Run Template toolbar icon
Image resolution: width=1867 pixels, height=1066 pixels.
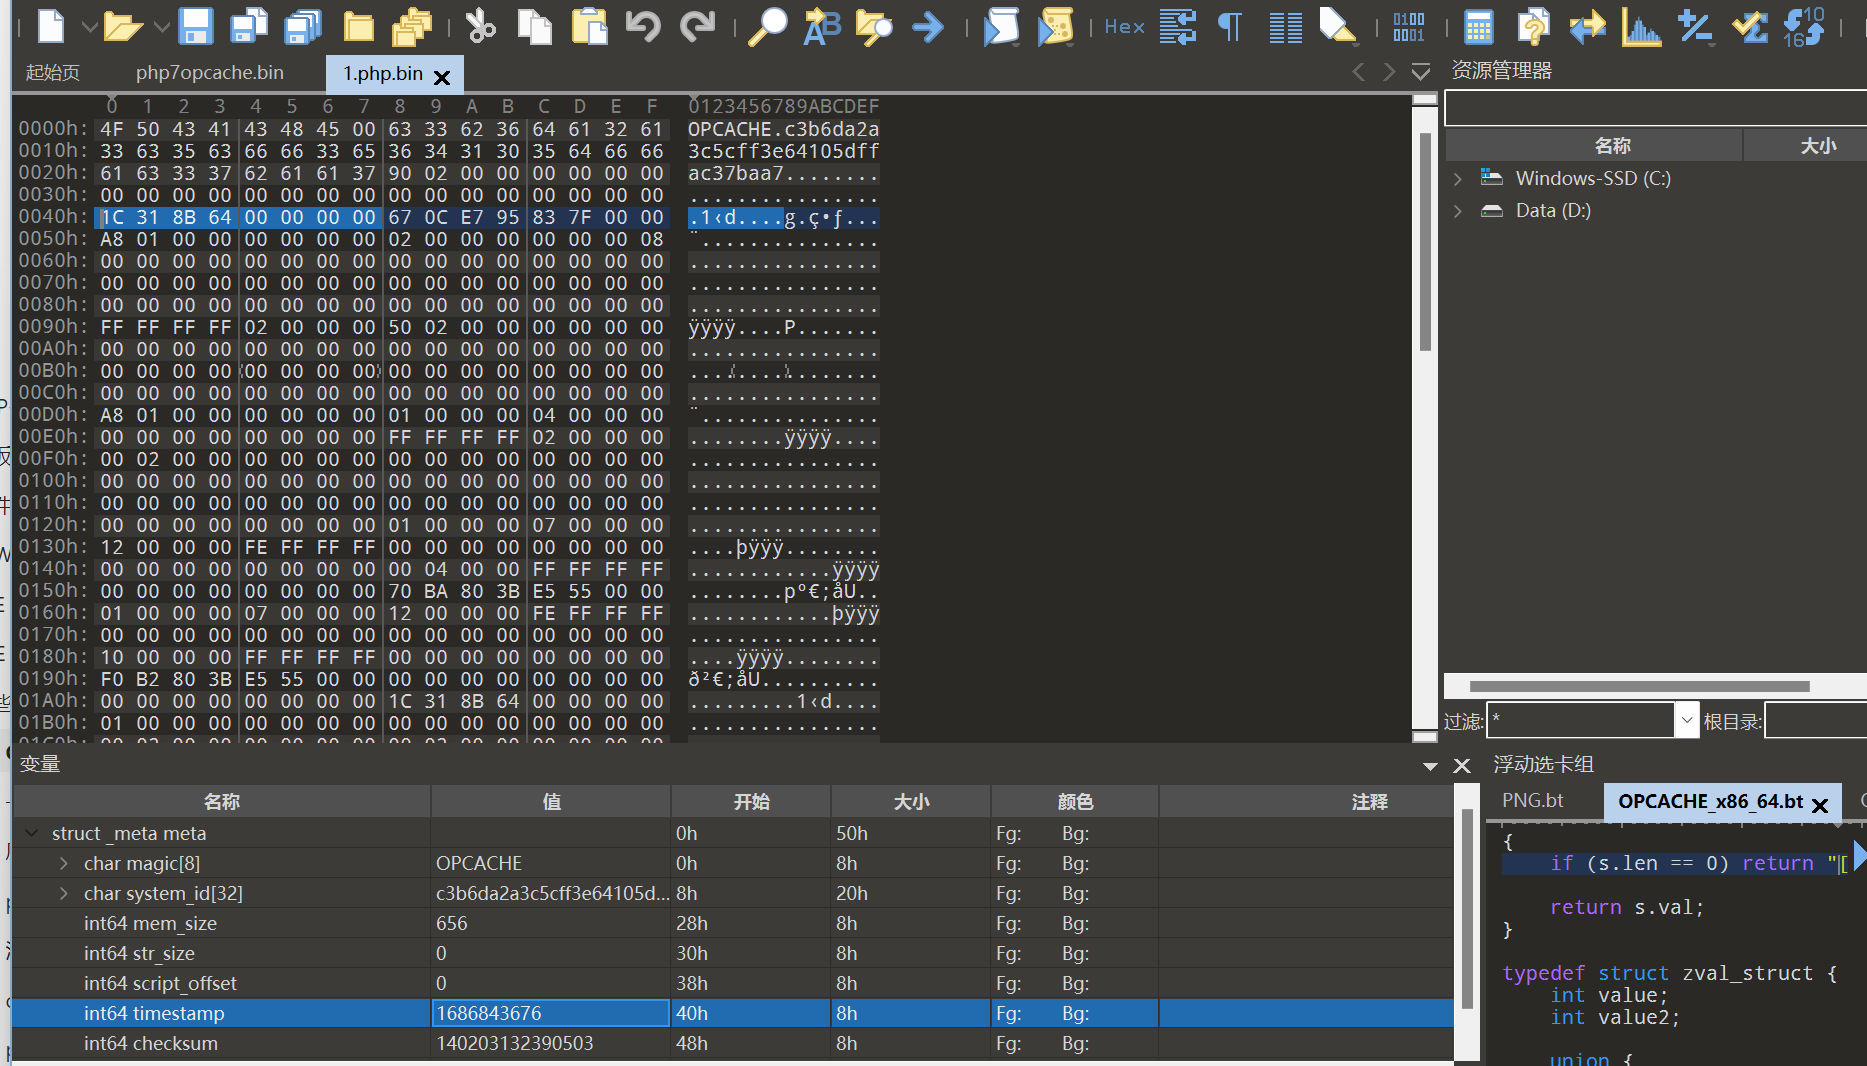click(x=1055, y=26)
